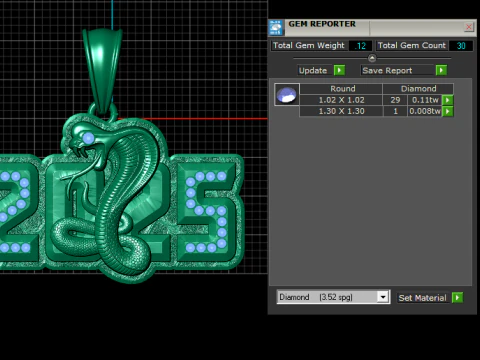The width and height of the screenshot is (480, 360).
Task: Click the green arrow beside Set Material
Action: coord(457,297)
